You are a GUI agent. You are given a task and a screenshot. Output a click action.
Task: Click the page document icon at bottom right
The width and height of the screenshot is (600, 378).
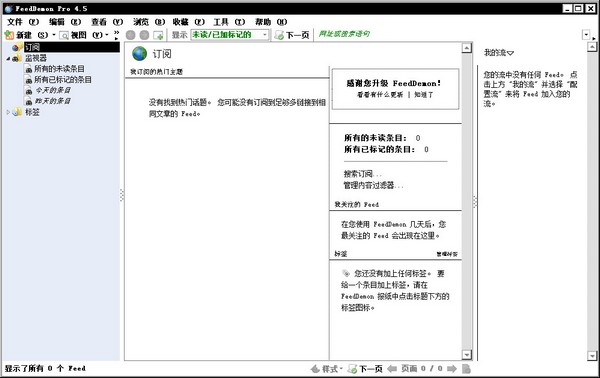[x=466, y=369]
